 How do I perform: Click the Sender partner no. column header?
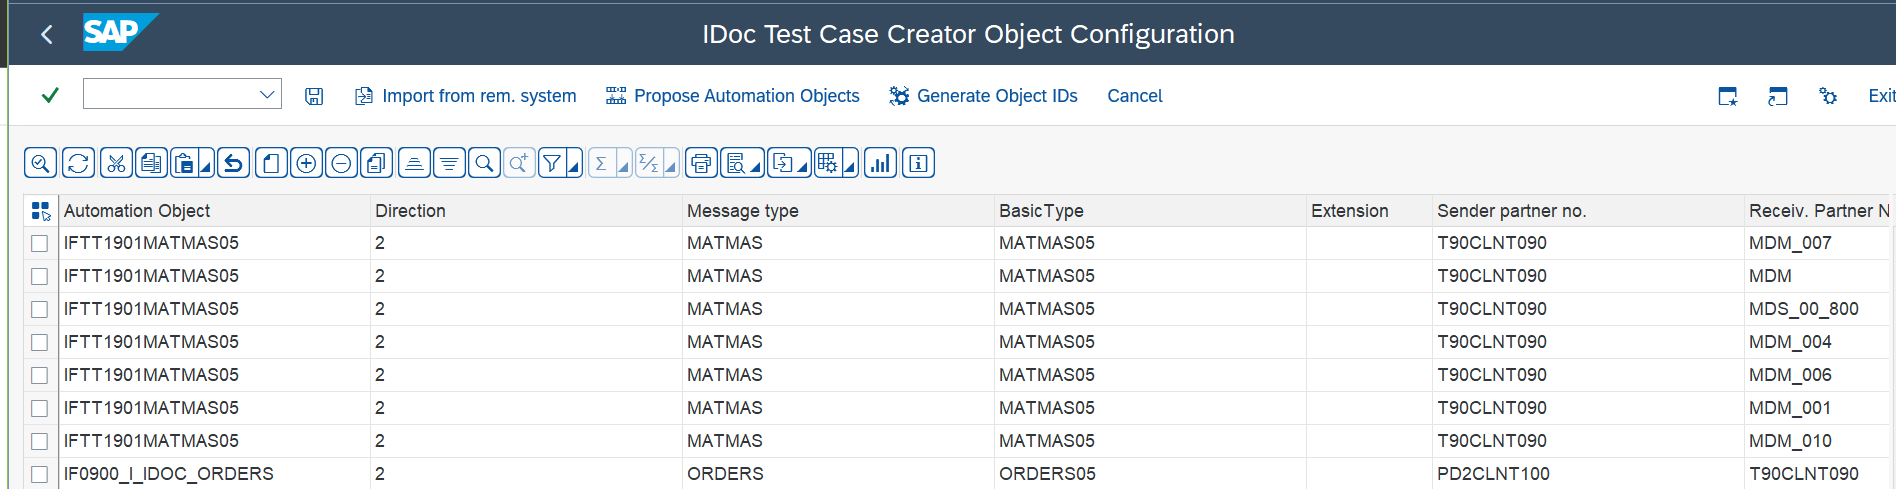[1511, 211]
